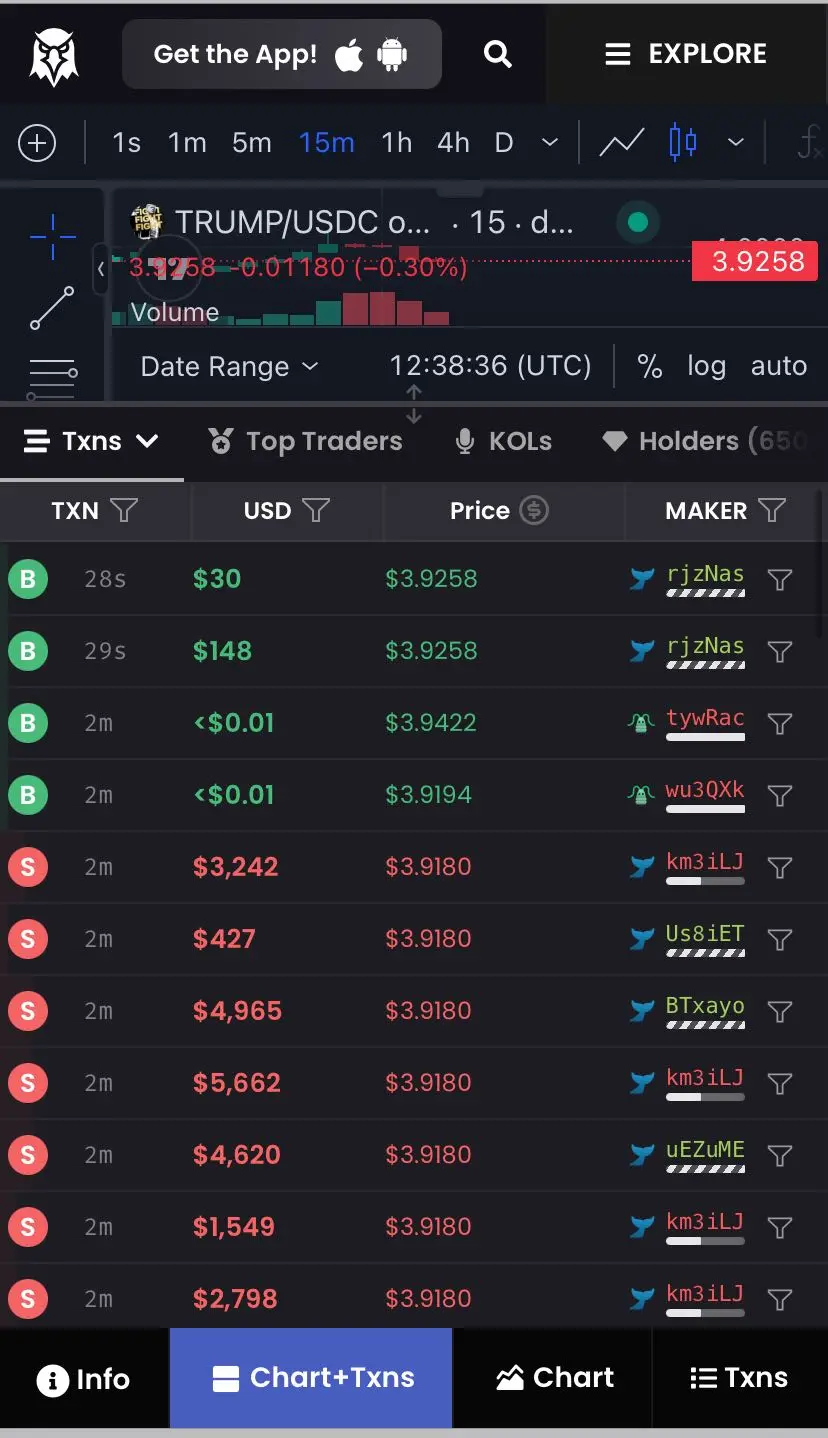This screenshot has width=828, height=1438.
Task: Open maker uEZuME wallet link
Action: pyautogui.click(x=705, y=1150)
